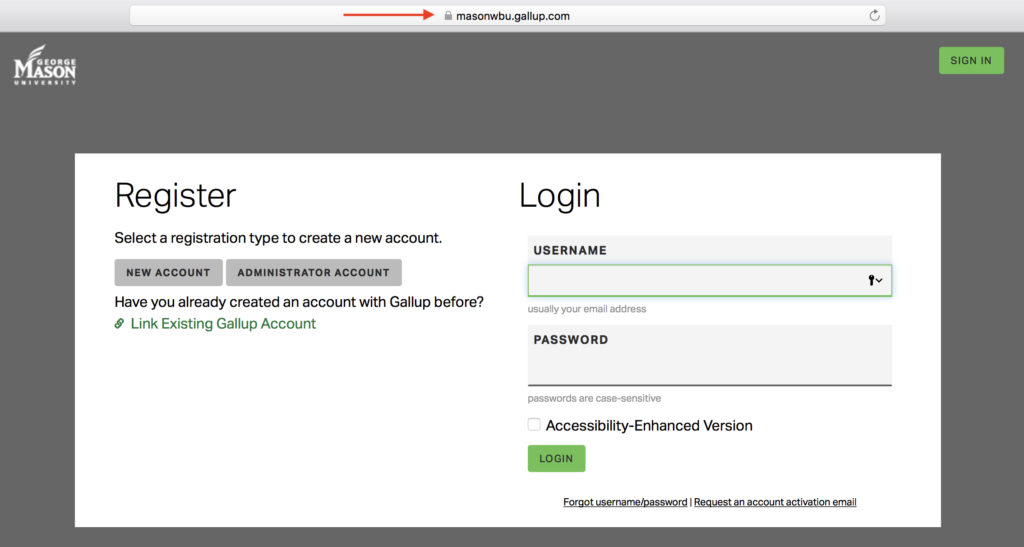
Task: Click the USERNAME field label
Action: tap(570, 250)
